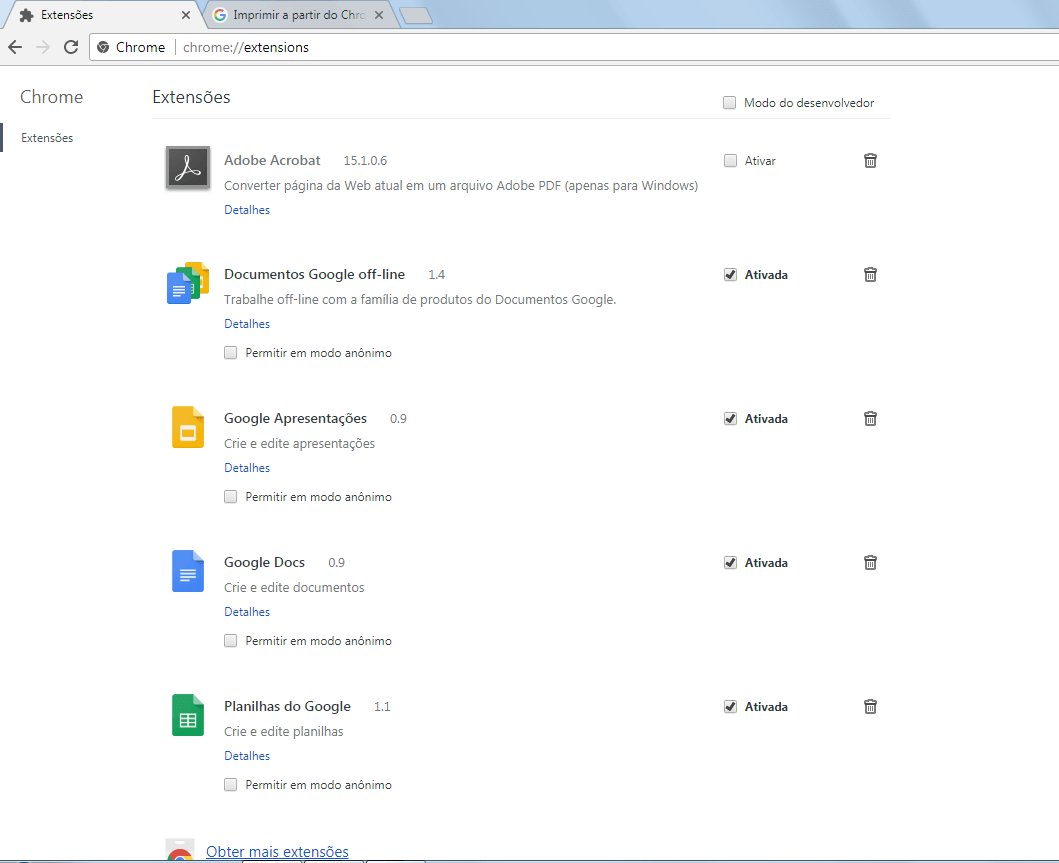1059x863 pixels.
Task: Click version number 1.1
Action: click(382, 706)
